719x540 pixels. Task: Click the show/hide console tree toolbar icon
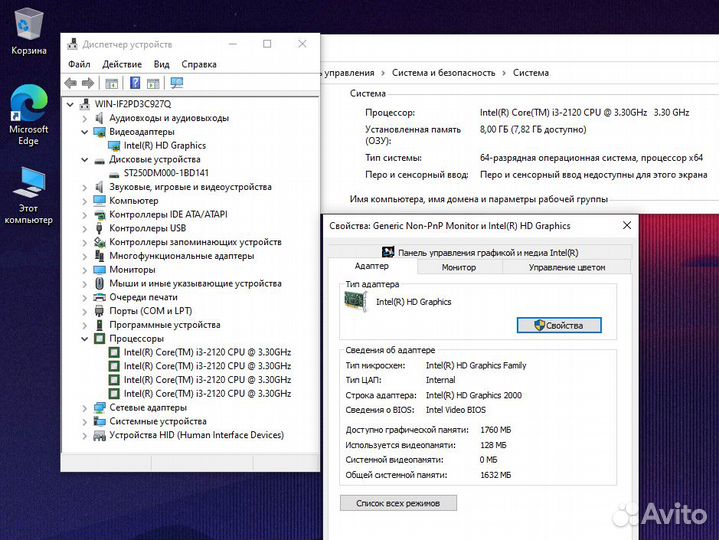pyautogui.click(x=111, y=83)
